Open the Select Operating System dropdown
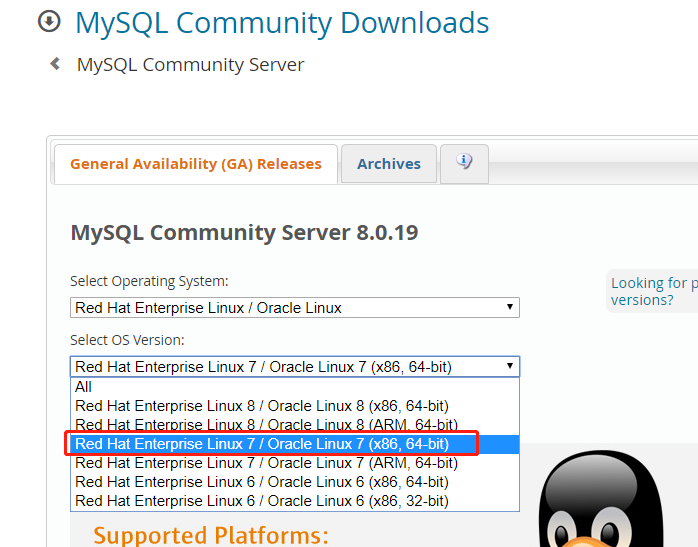698x547 pixels. (295, 308)
